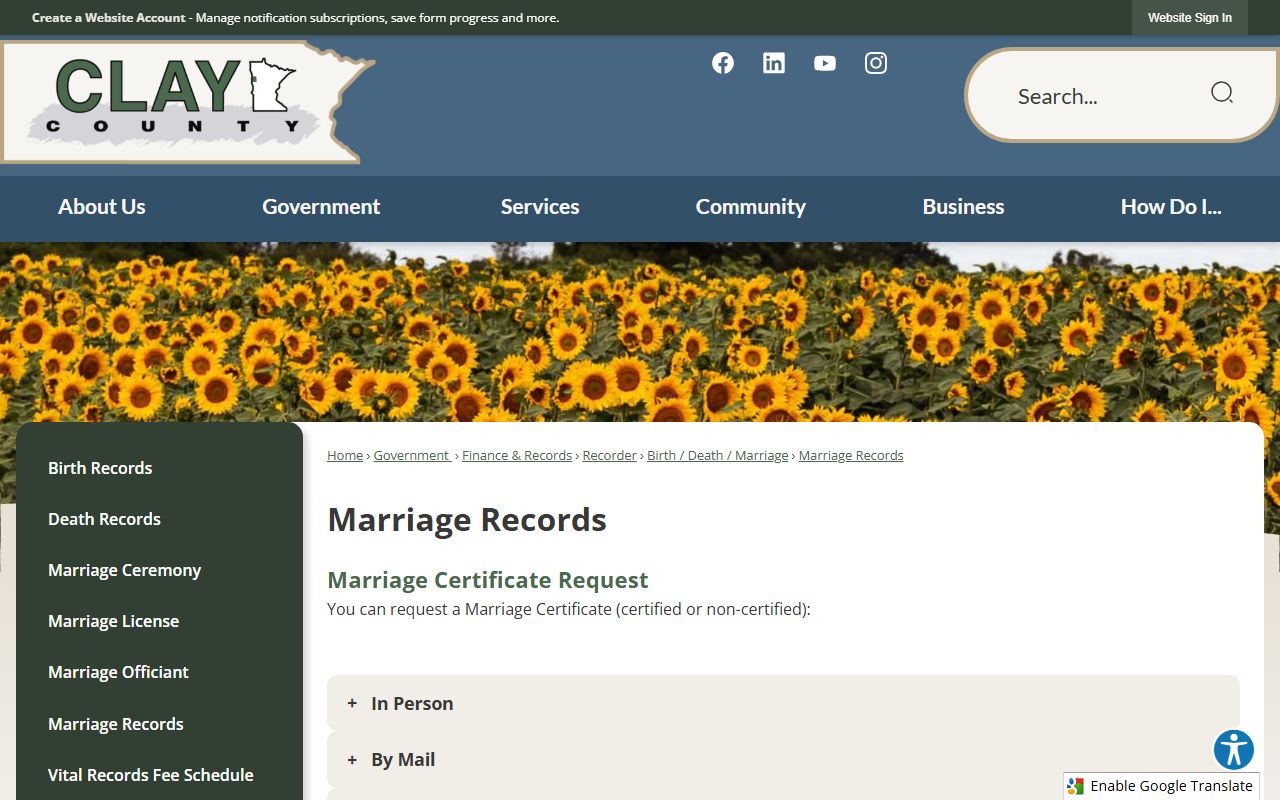Click Birth / Death / Marriage breadcrumb
The height and width of the screenshot is (800, 1280).
718,455
